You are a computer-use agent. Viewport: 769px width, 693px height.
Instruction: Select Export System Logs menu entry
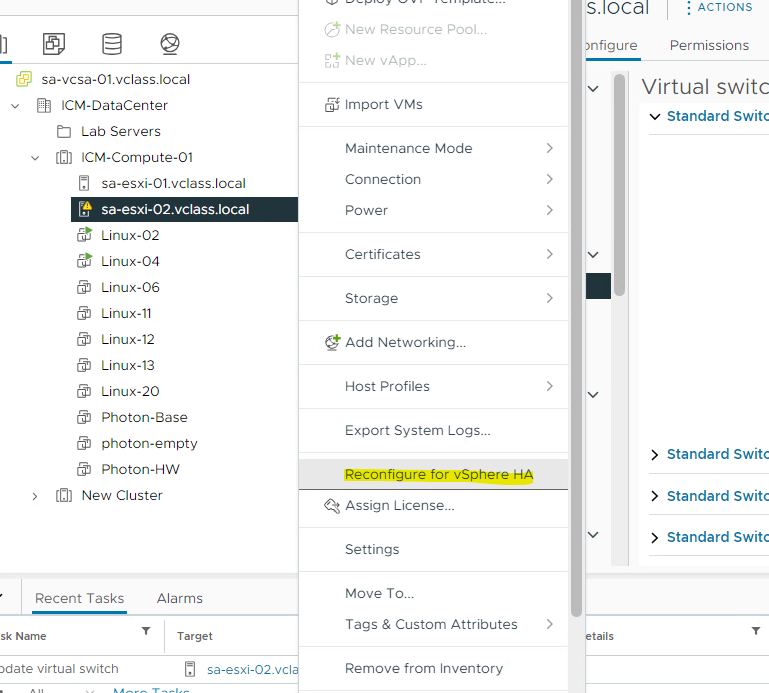(x=434, y=430)
